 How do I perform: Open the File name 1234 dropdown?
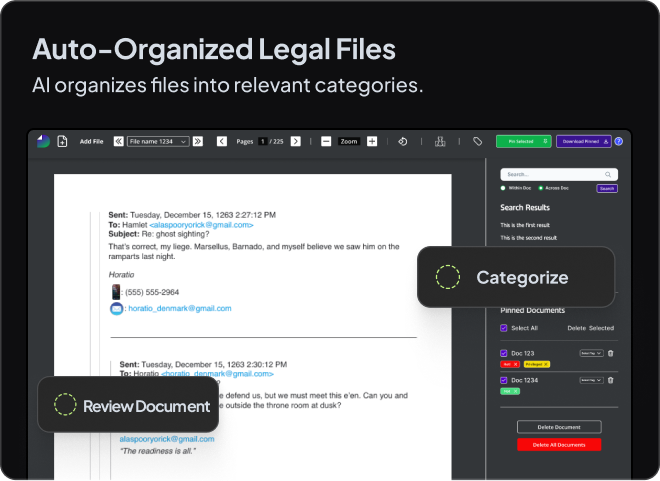coord(157,142)
